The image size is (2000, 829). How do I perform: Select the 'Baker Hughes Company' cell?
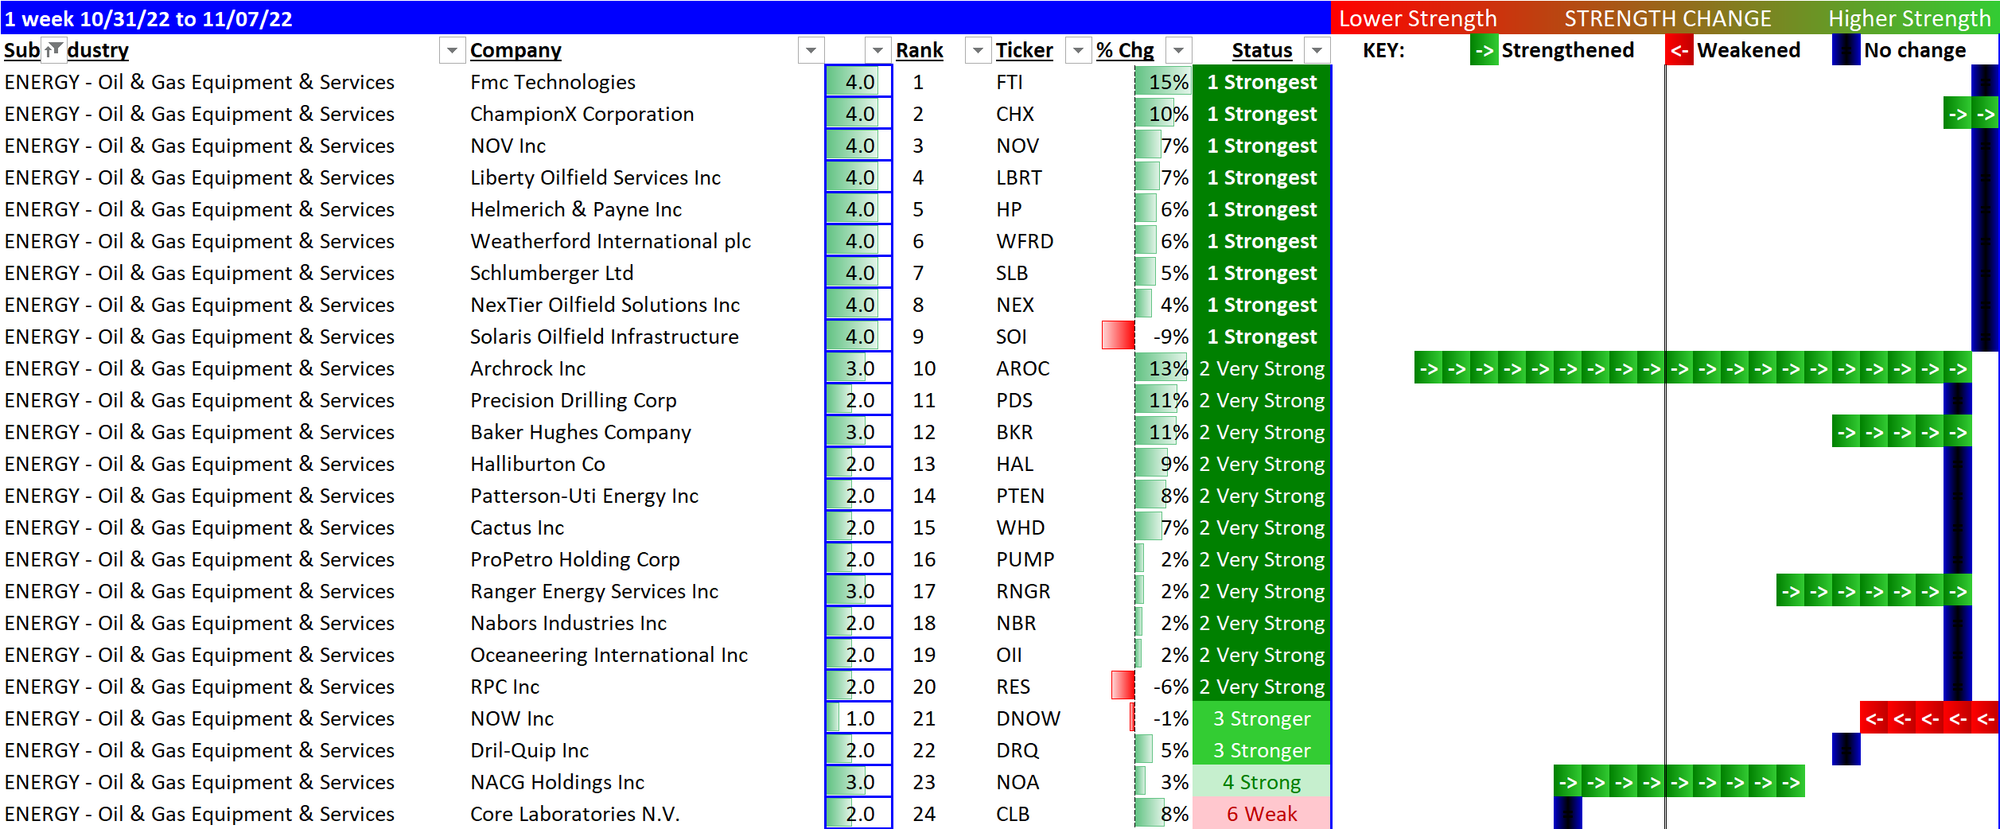581,433
